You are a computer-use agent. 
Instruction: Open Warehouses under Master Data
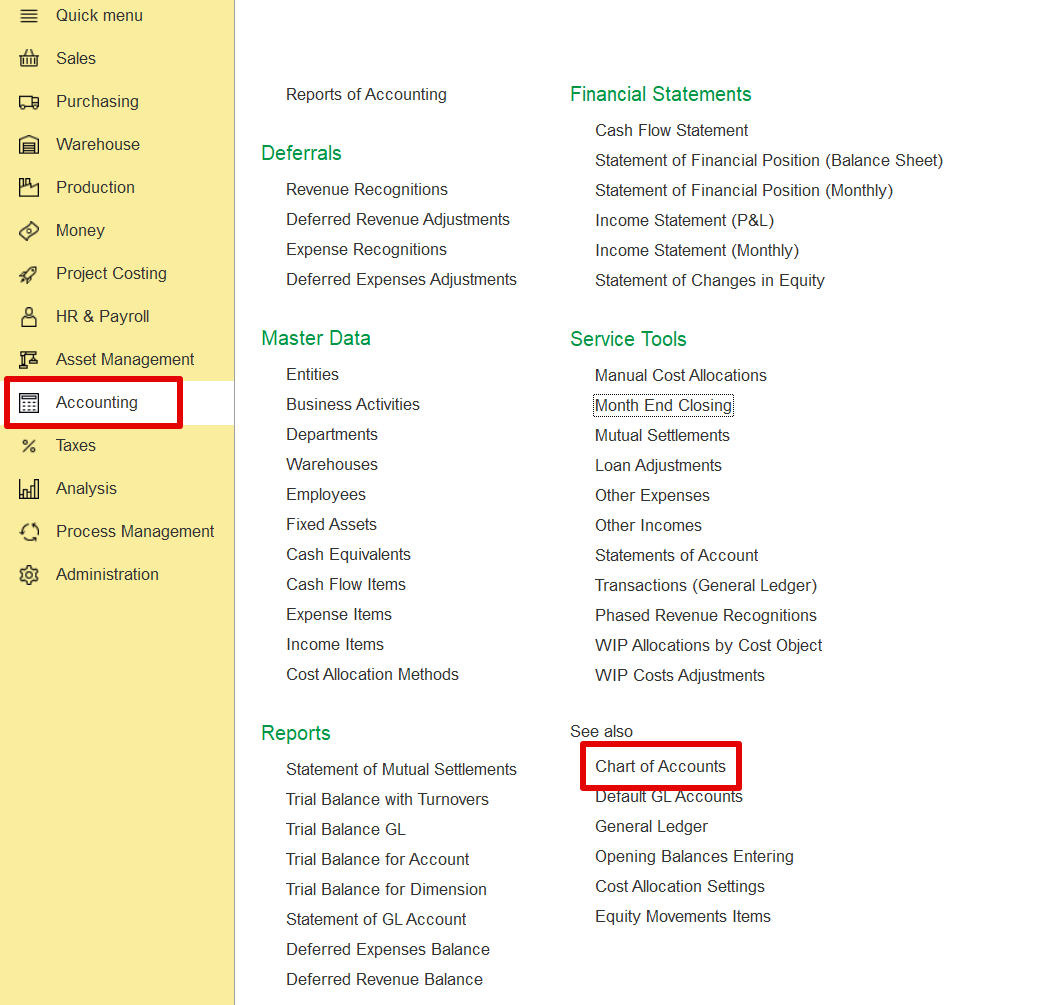332,465
